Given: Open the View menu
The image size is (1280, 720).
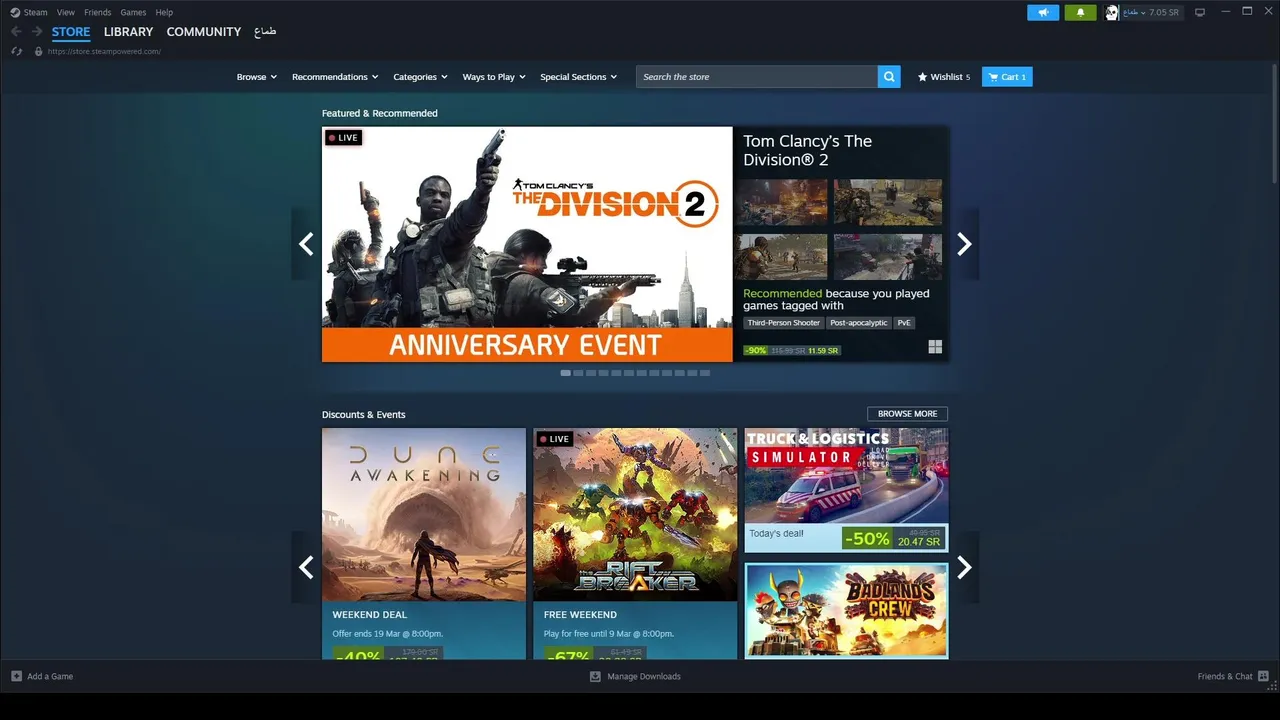Looking at the screenshot, I should pyautogui.click(x=66, y=12).
